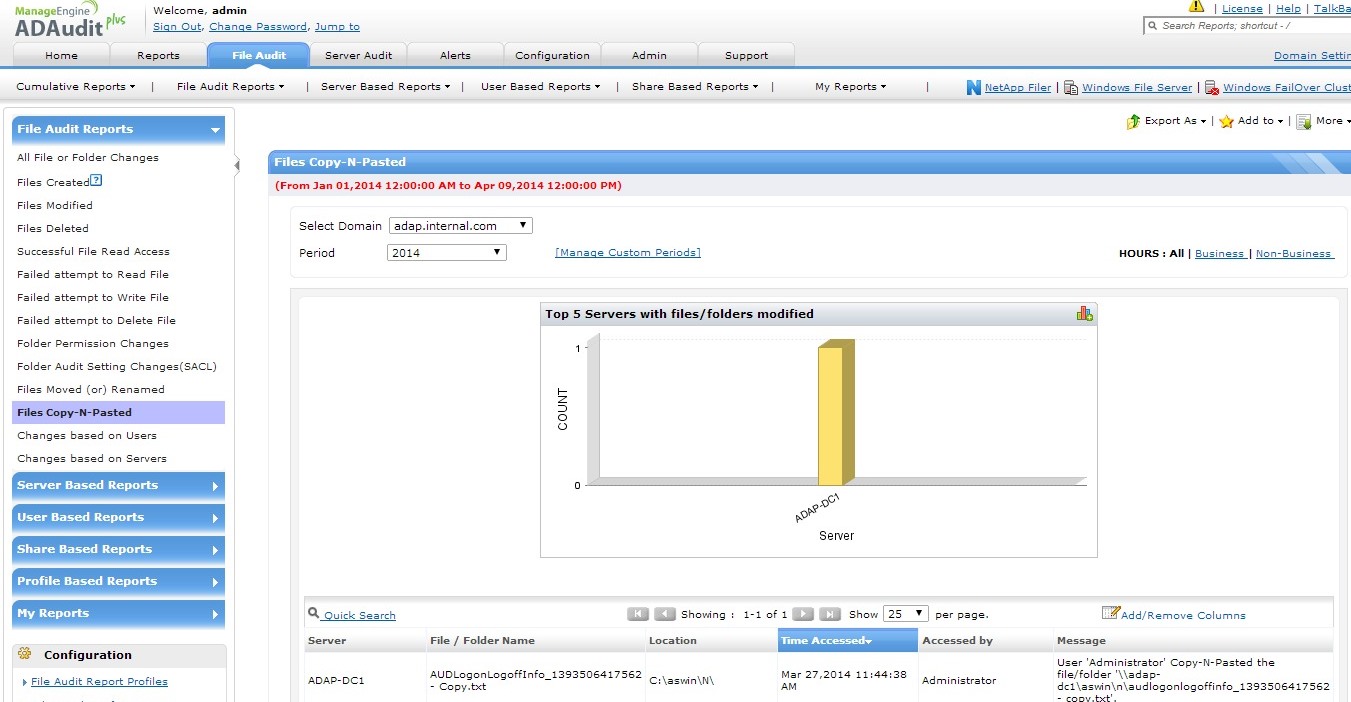Viewport: 1351px width, 702px height.
Task: Click the Add/Remove Columns icon
Action: [1110, 613]
